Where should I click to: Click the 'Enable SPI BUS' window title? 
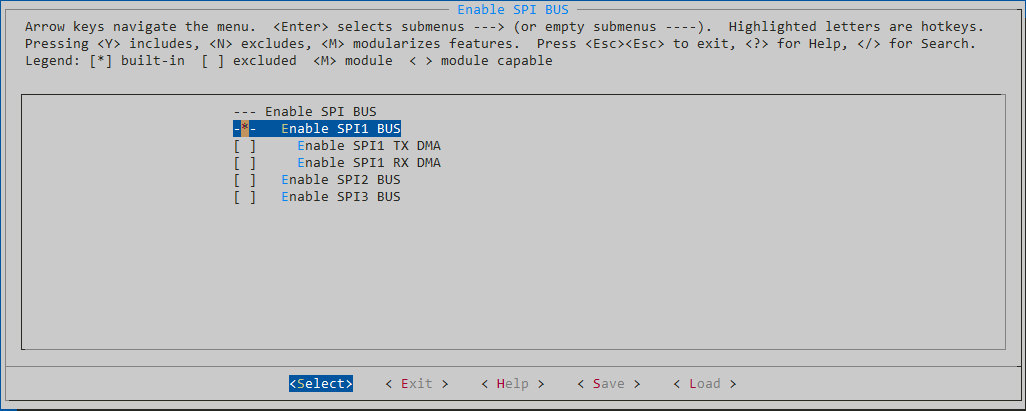[x=513, y=10]
